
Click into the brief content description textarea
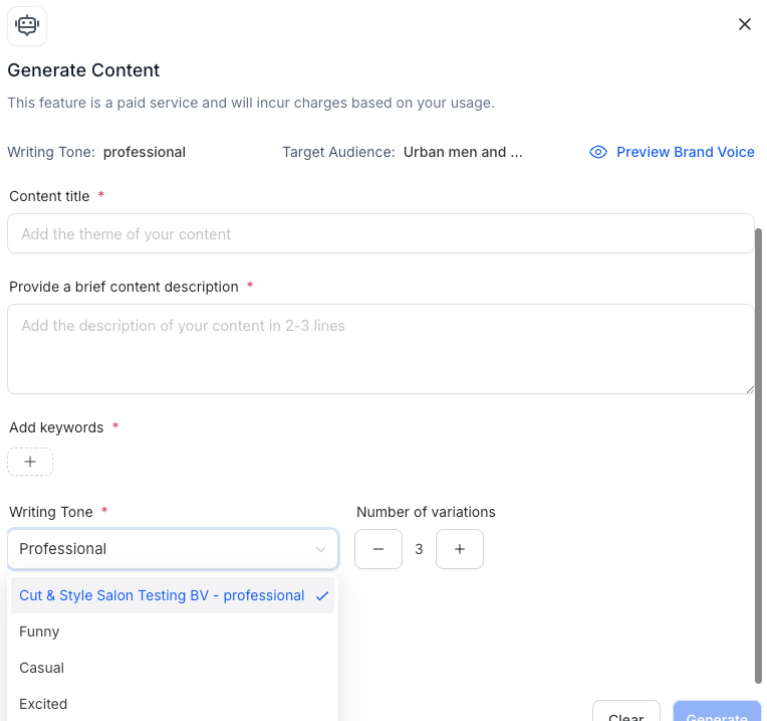pyautogui.click(x=380, y=349)
